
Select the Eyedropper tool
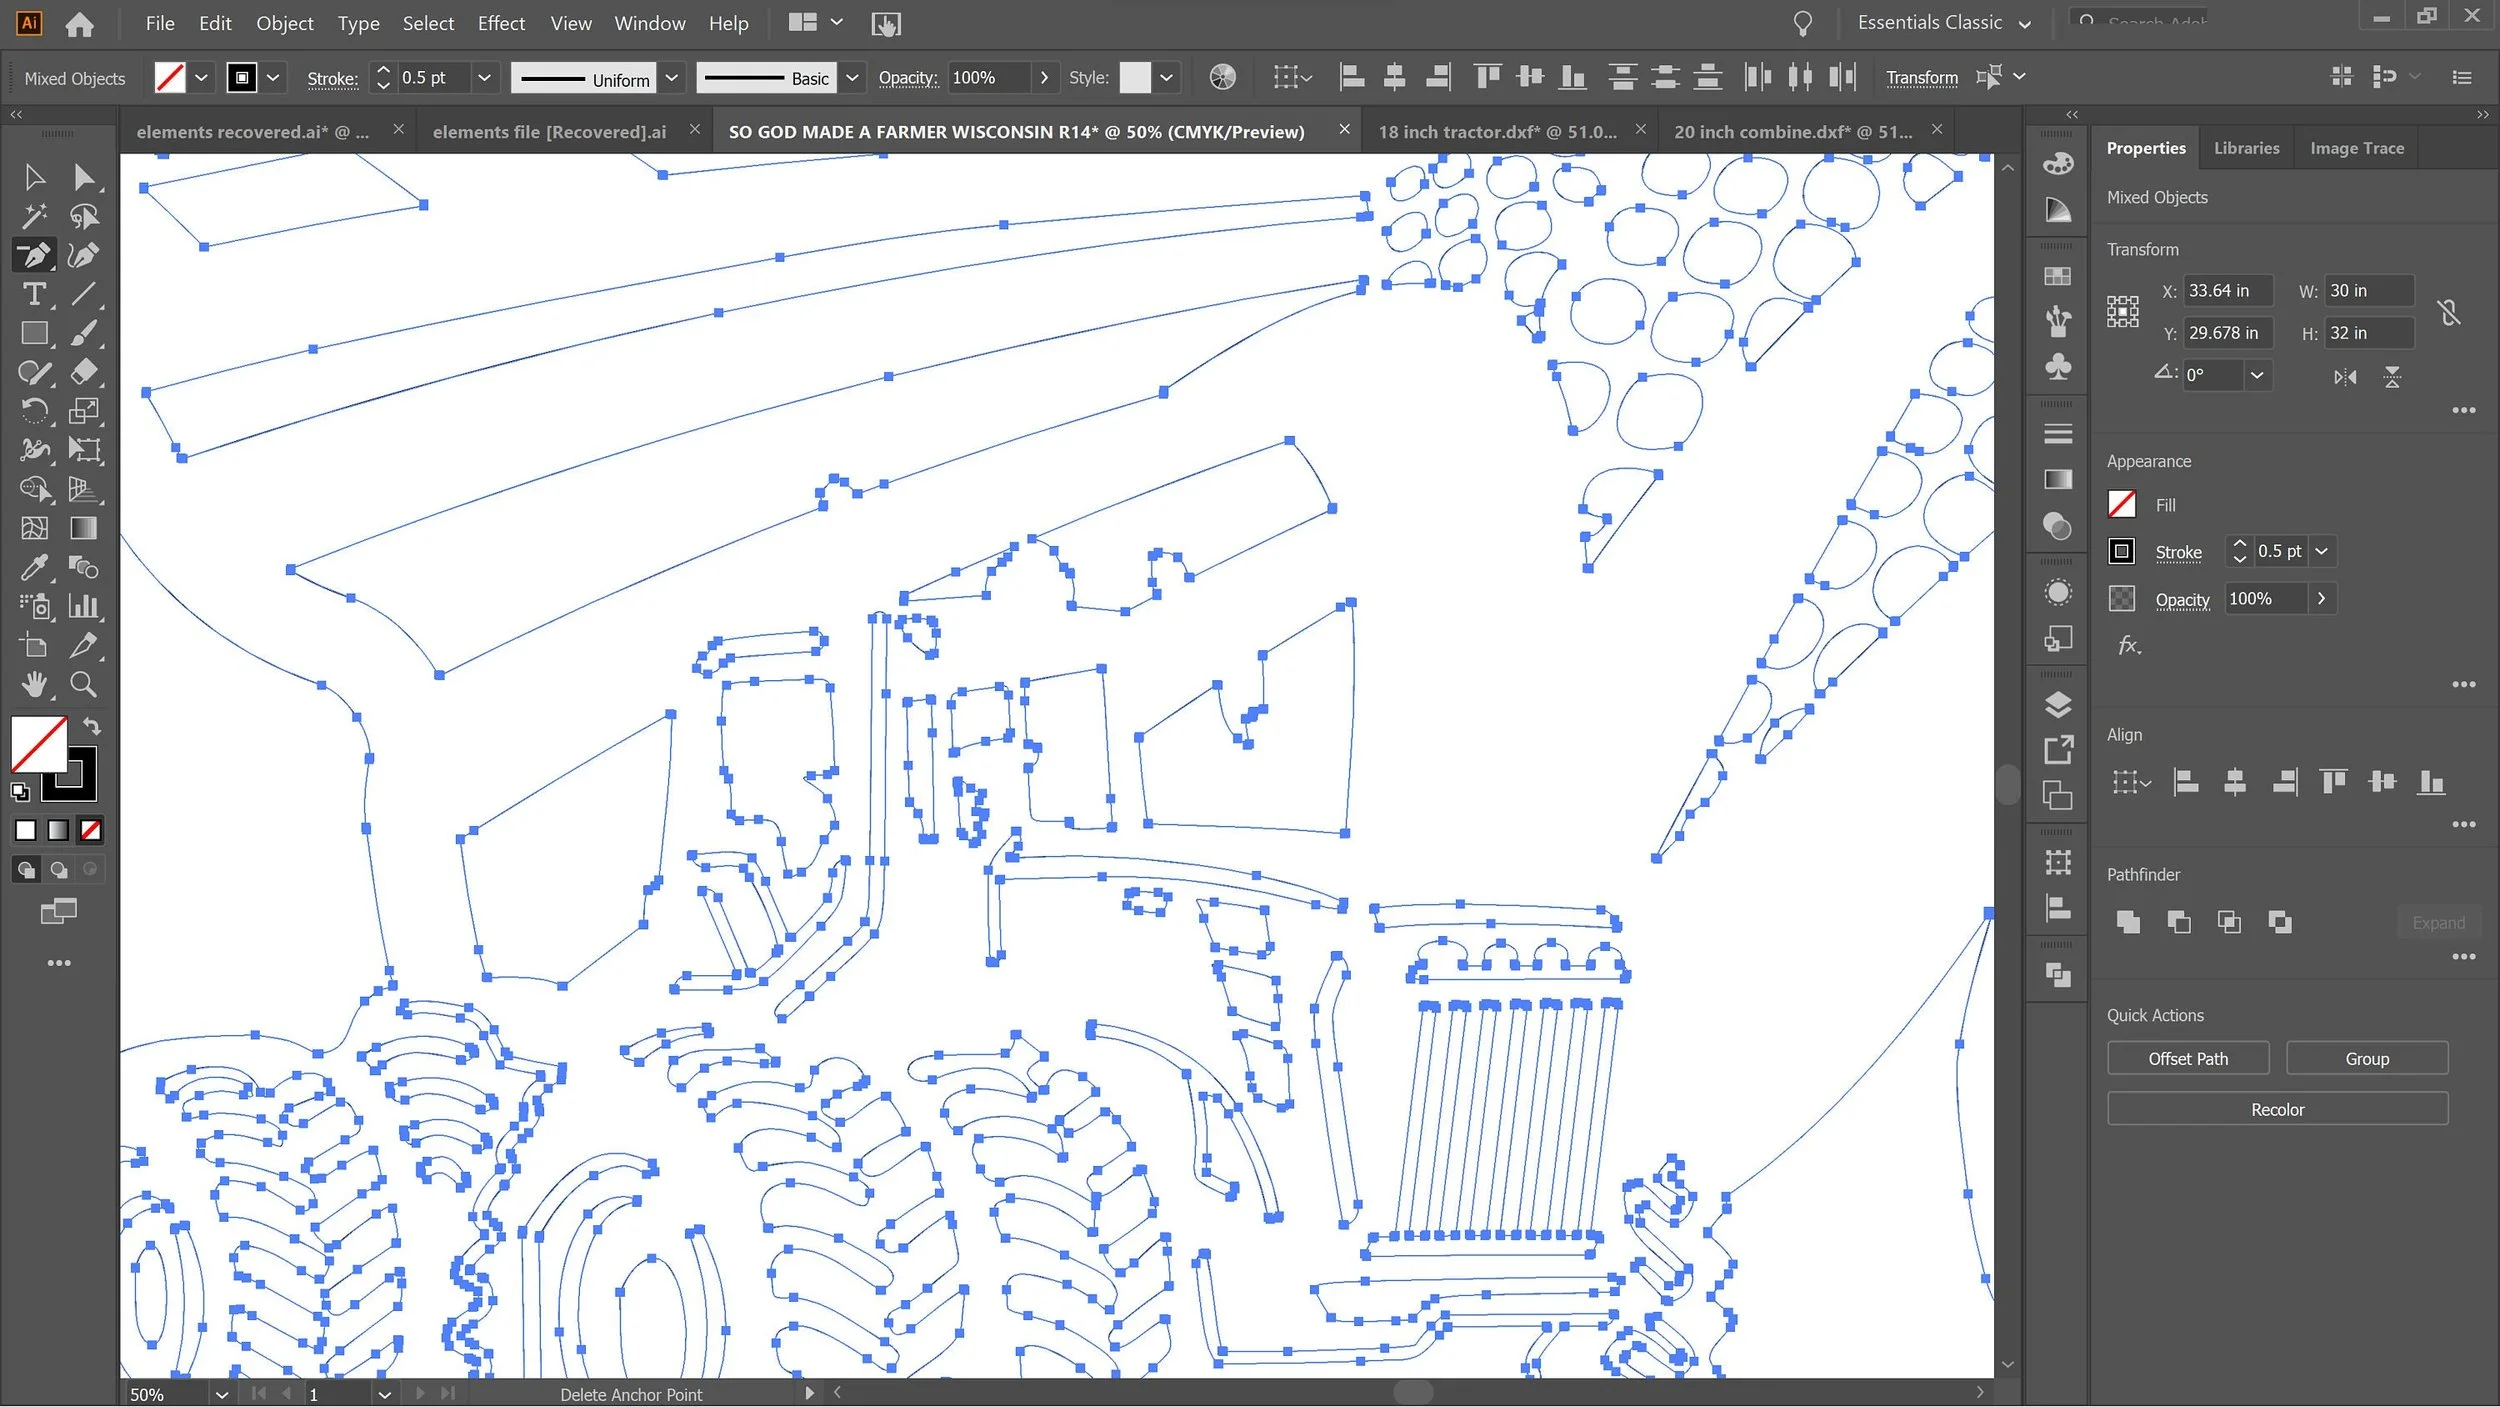coord(34,567)
